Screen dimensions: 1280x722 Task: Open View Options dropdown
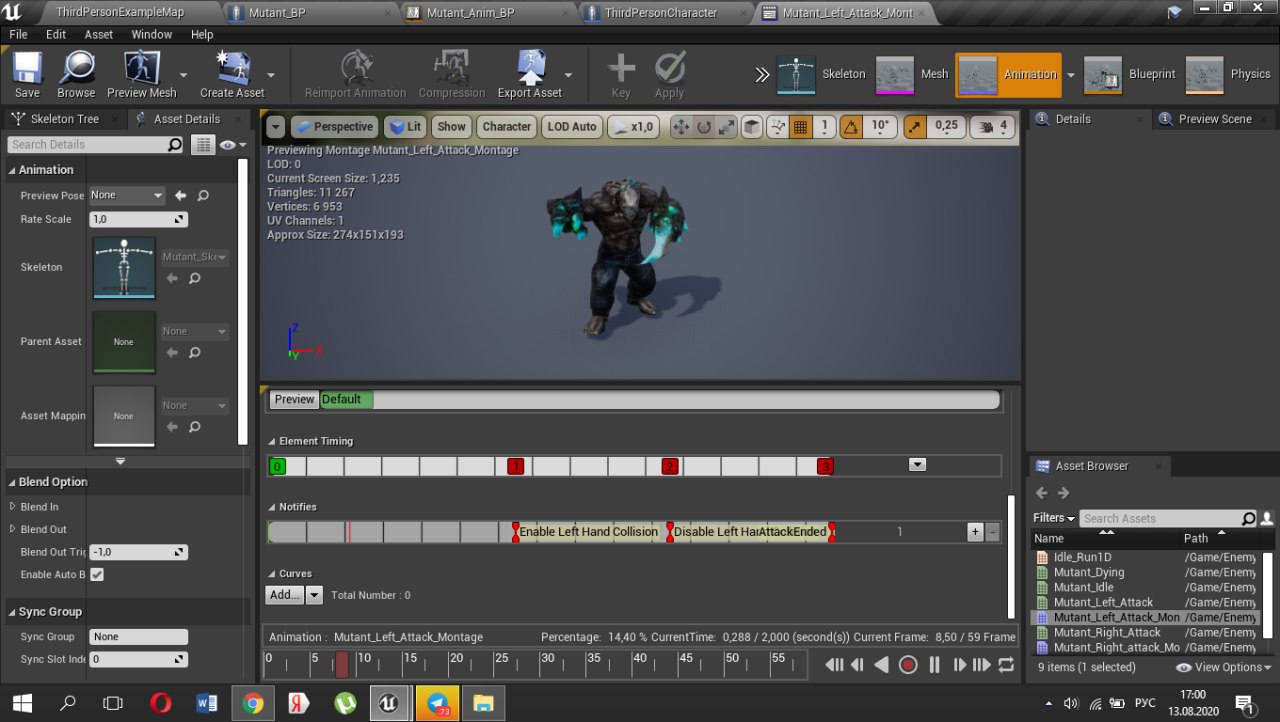1224,667
